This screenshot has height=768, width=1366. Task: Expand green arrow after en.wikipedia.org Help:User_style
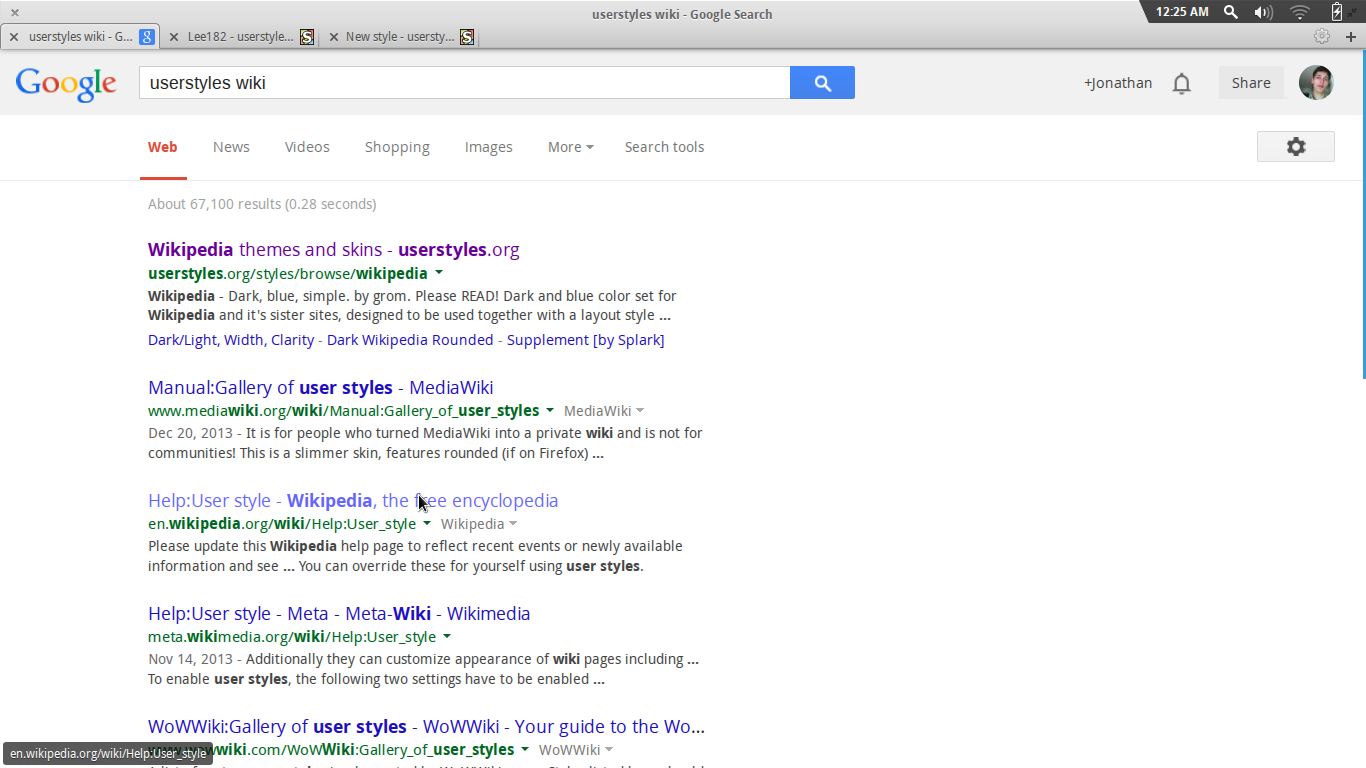427,524
